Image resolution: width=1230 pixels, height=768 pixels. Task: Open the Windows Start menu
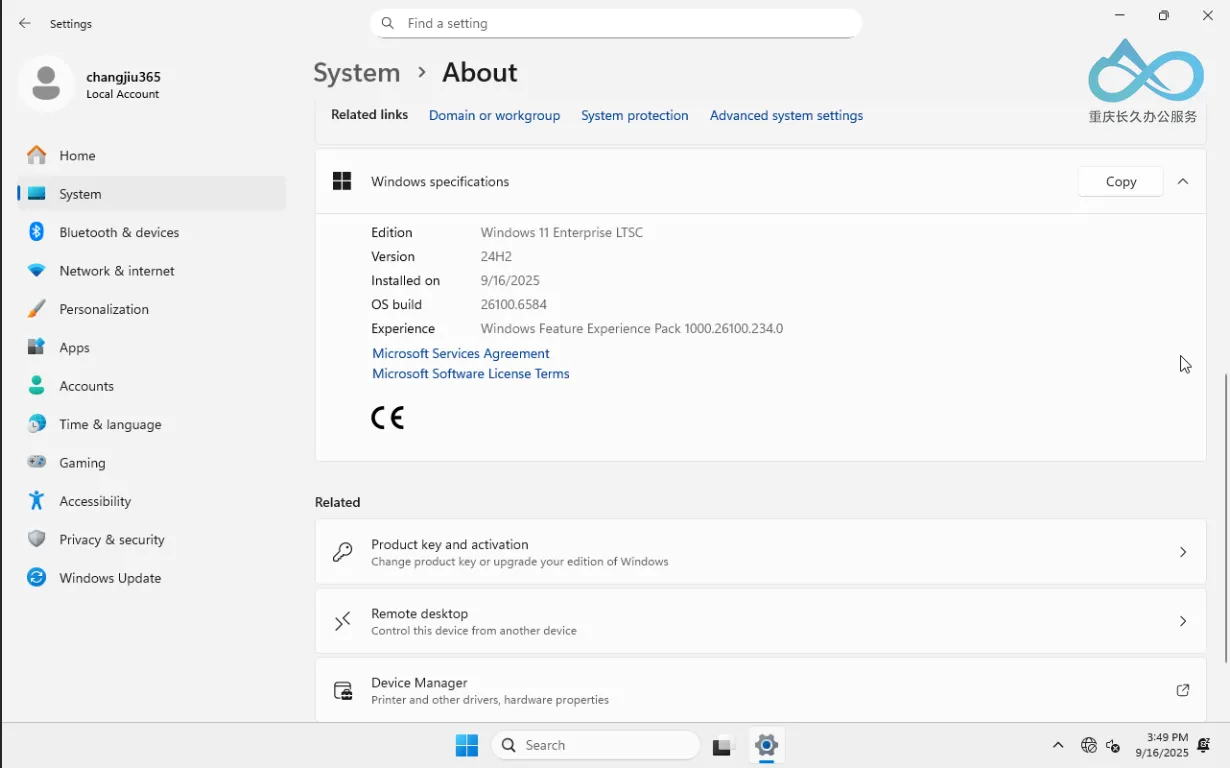(x=467, y=745)
